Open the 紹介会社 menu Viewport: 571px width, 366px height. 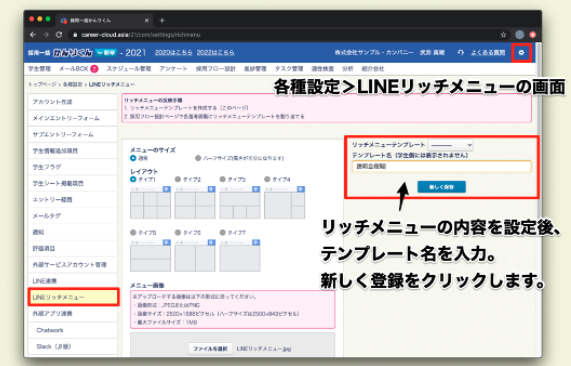(x=373, y=68)
